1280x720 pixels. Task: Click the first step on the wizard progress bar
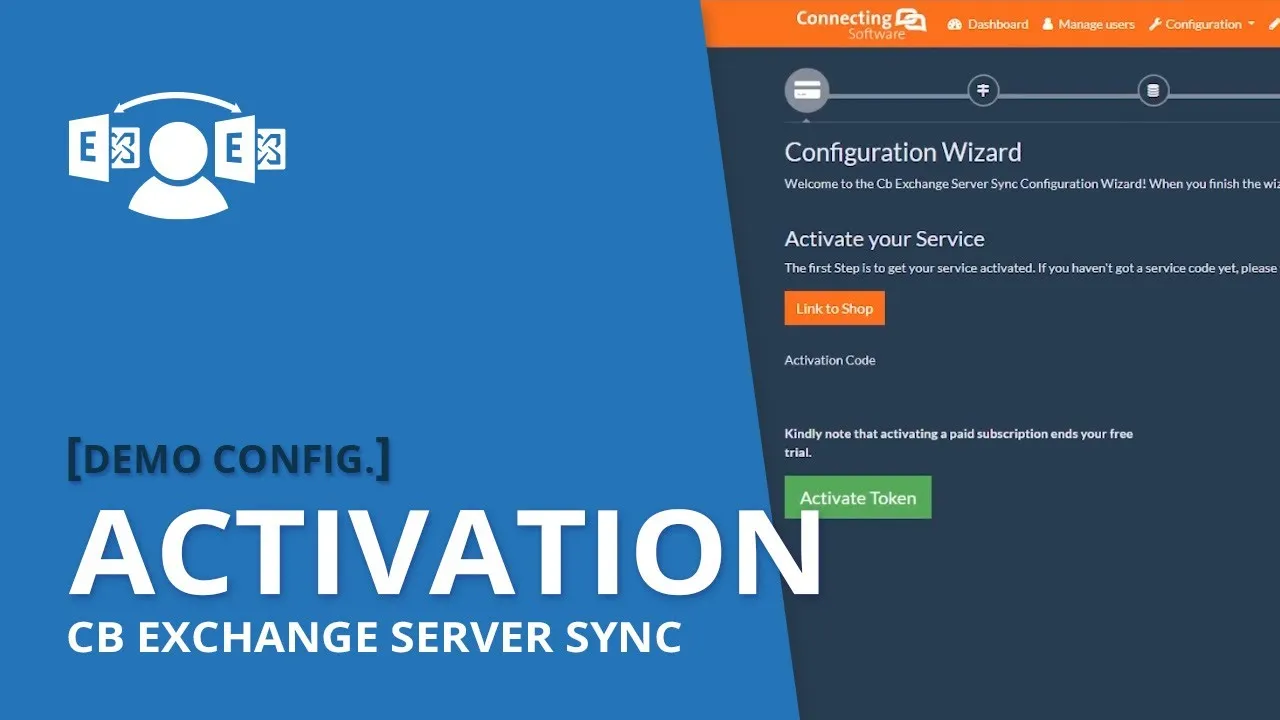807,90
